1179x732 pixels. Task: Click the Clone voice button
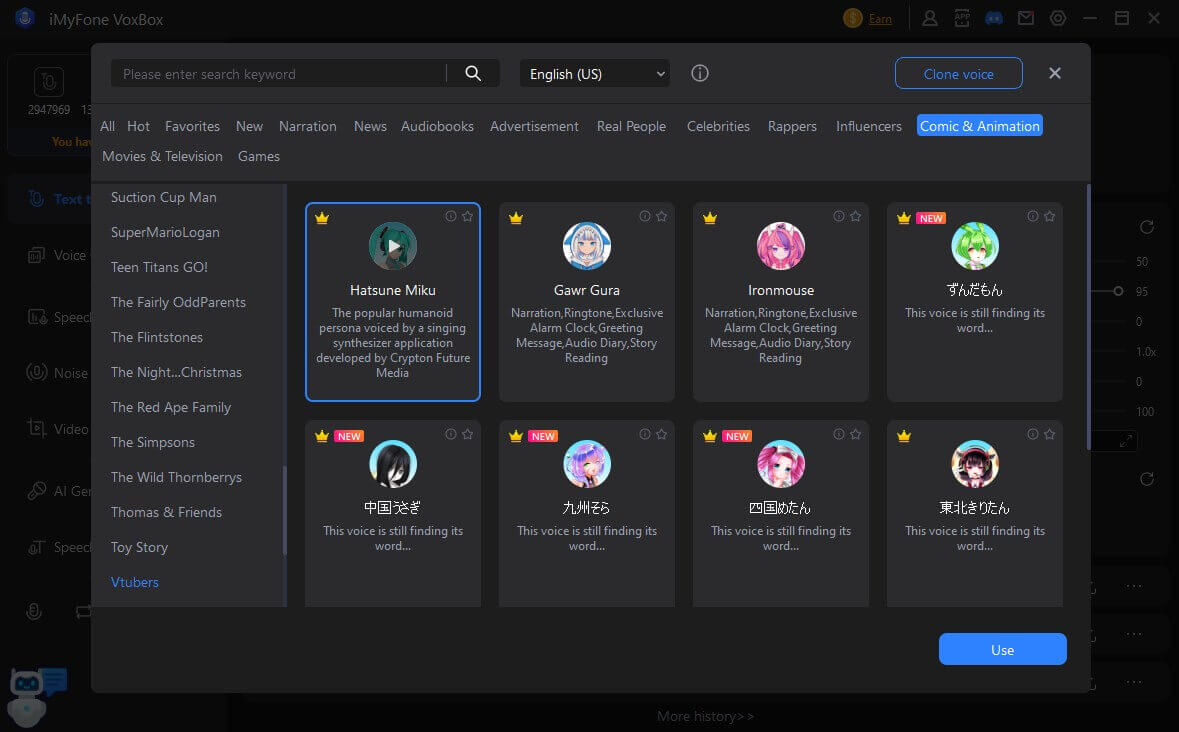(x=959, y=74)
